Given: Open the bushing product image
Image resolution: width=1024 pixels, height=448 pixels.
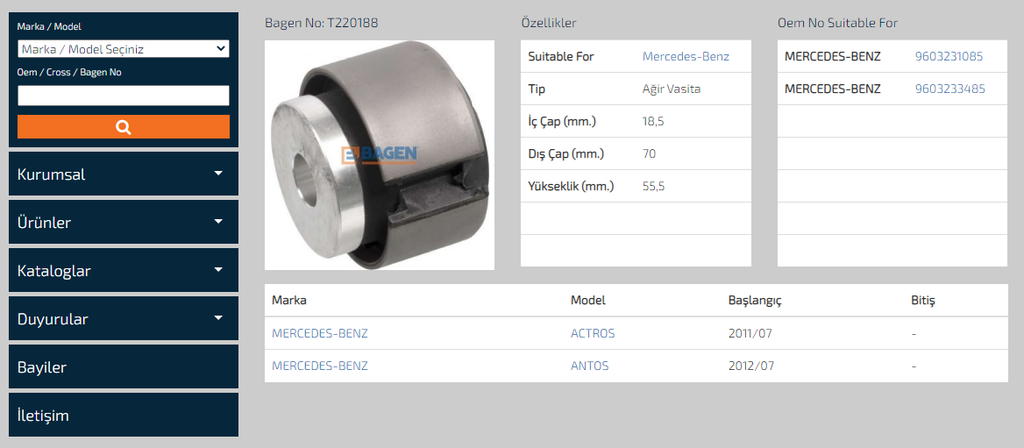Looking at the screenshot, I should coord(379,155).
